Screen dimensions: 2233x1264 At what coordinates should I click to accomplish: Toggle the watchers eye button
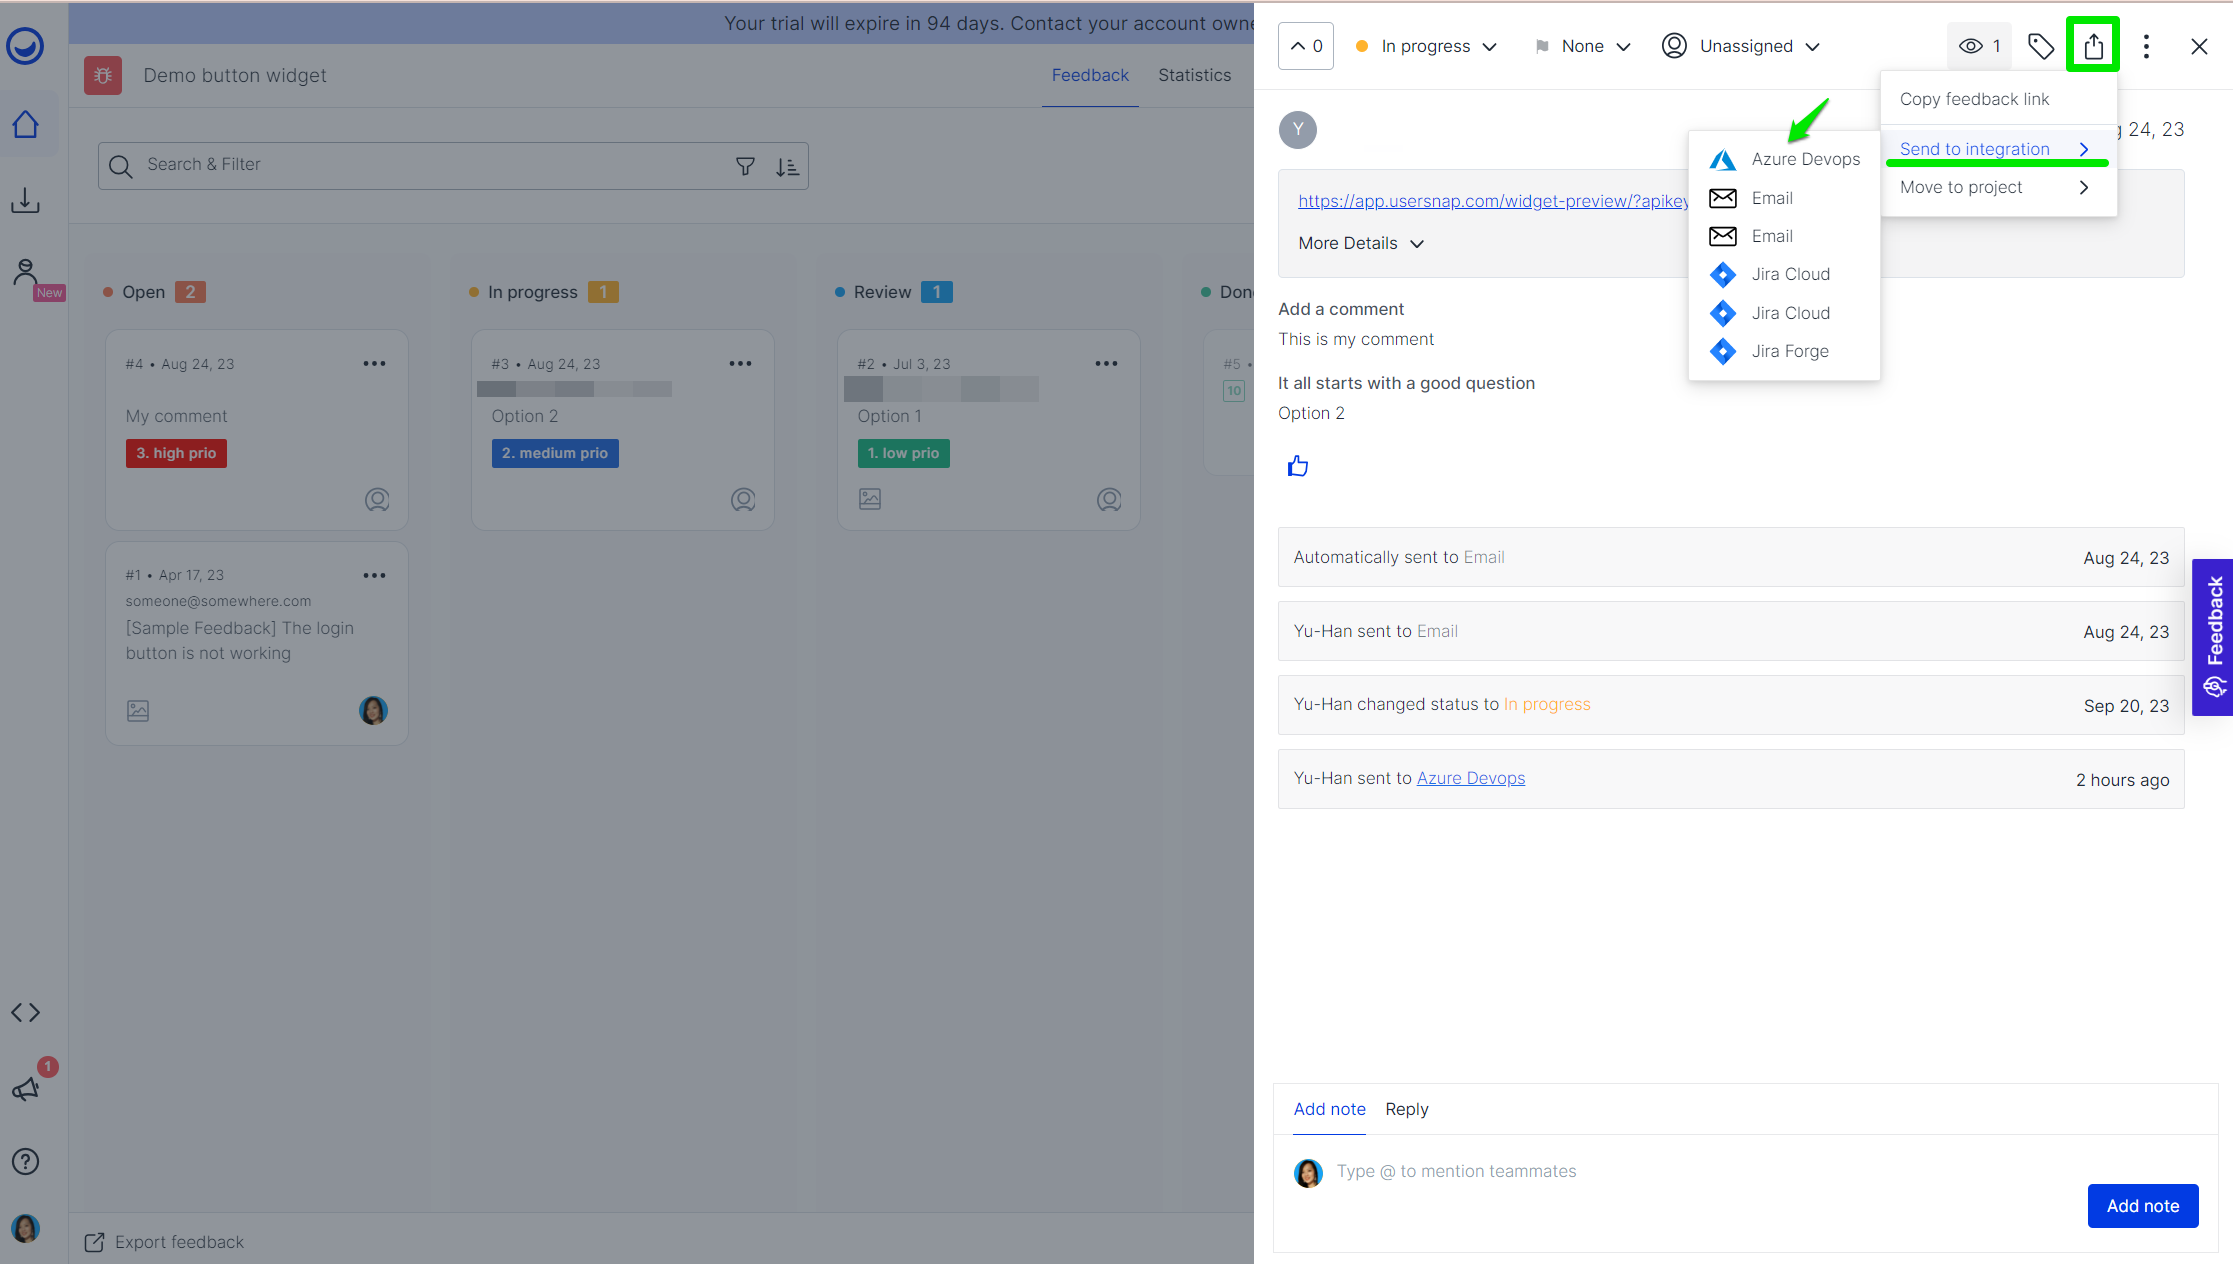(x=1979, y=46)
